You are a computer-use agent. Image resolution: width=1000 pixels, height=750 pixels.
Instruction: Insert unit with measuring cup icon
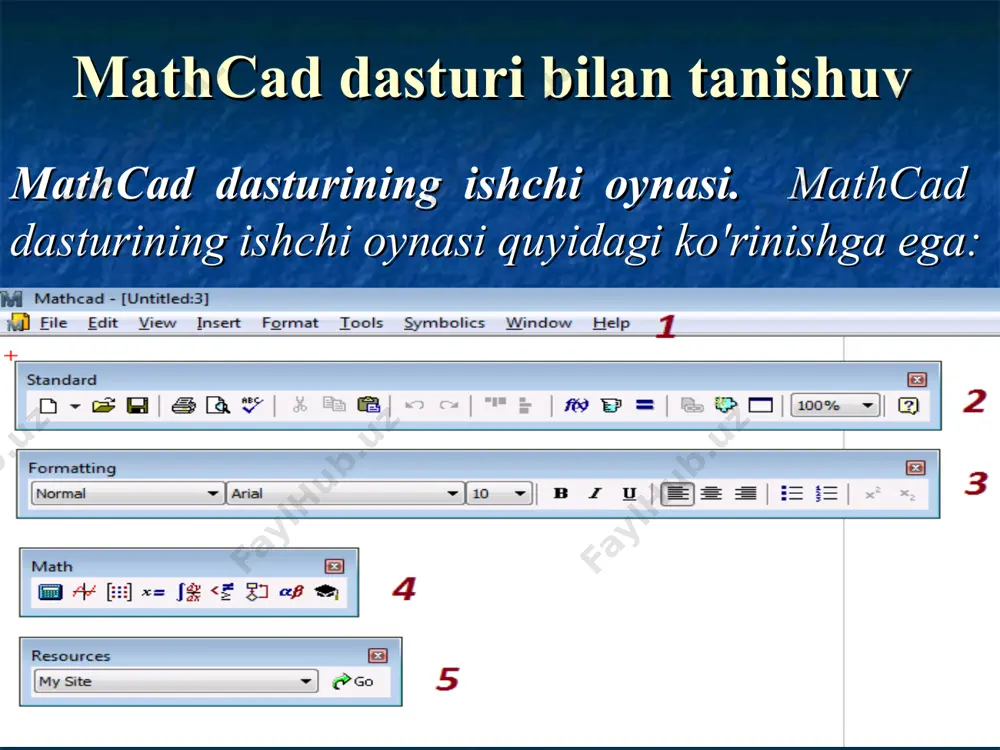pos(610,405)
